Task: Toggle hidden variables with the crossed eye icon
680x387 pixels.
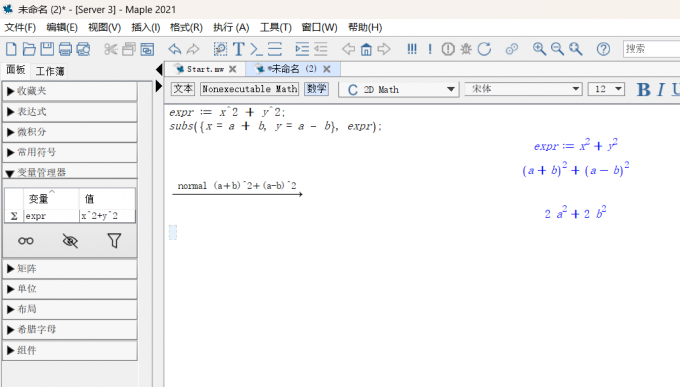Action: point(70,241)
